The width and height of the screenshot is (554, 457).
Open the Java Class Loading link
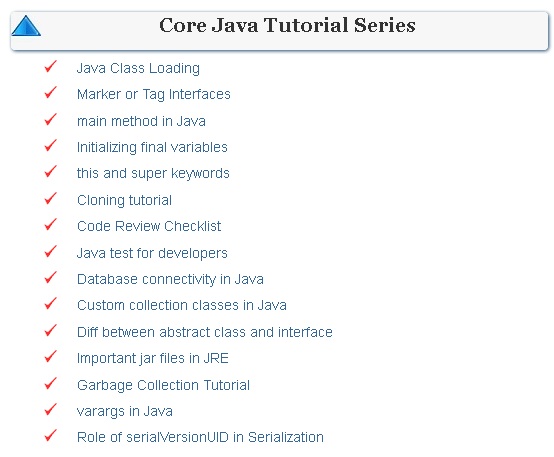[138, 68]
